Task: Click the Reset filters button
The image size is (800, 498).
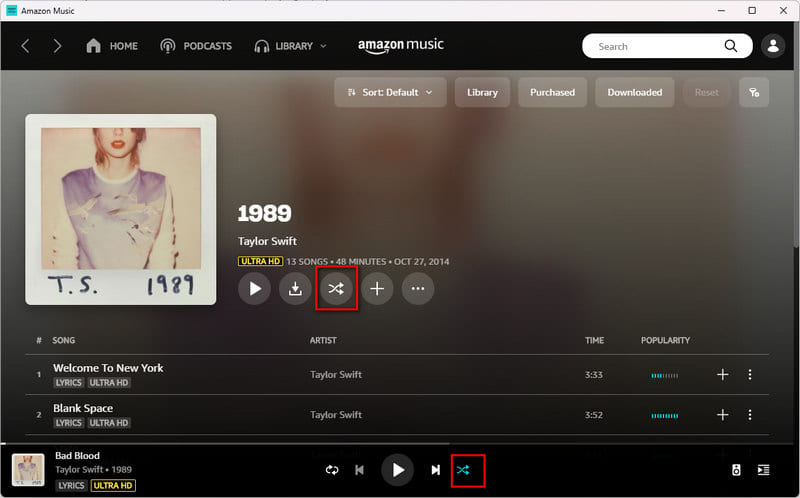Action: 707,92
